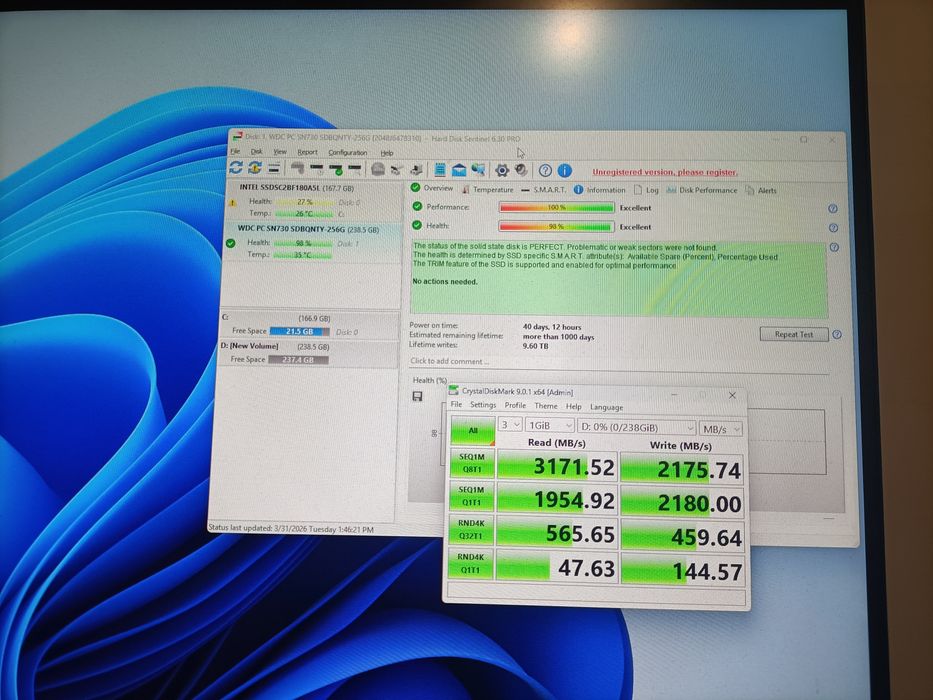Switch to the Information tab
The width and height of the screenshot is (933, 700).
(600, 190)
